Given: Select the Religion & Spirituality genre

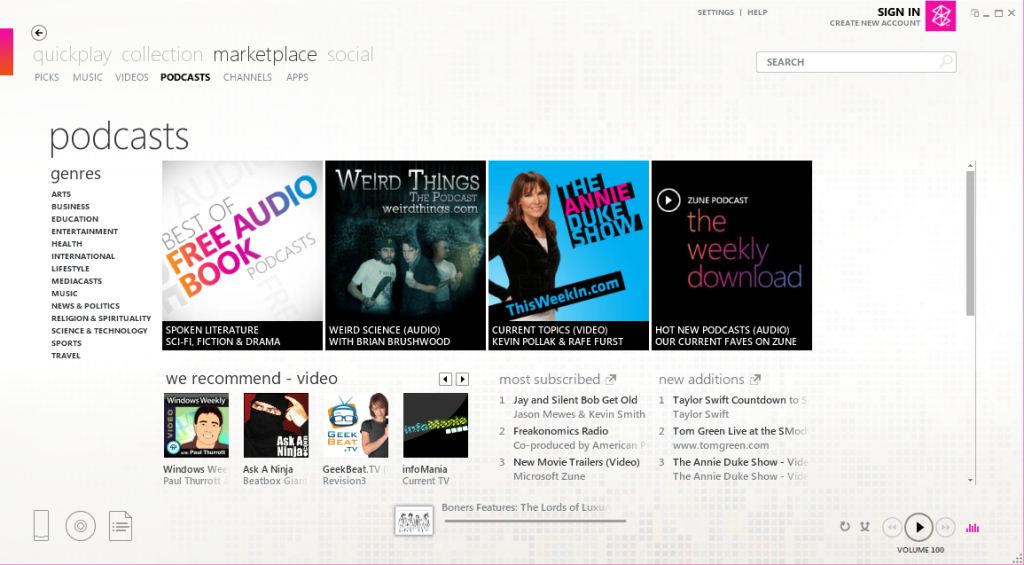Looking at the screenshot, I should 101,318.
